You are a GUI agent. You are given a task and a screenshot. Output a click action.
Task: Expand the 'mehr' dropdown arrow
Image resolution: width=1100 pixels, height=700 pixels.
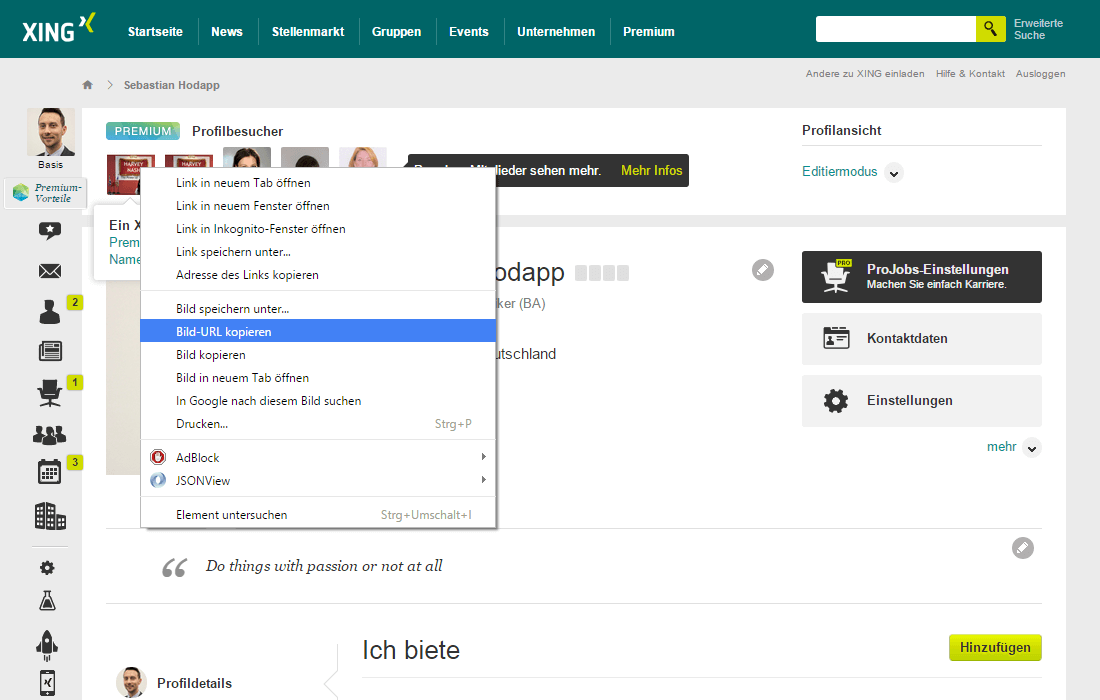(x=1032, y=447)
